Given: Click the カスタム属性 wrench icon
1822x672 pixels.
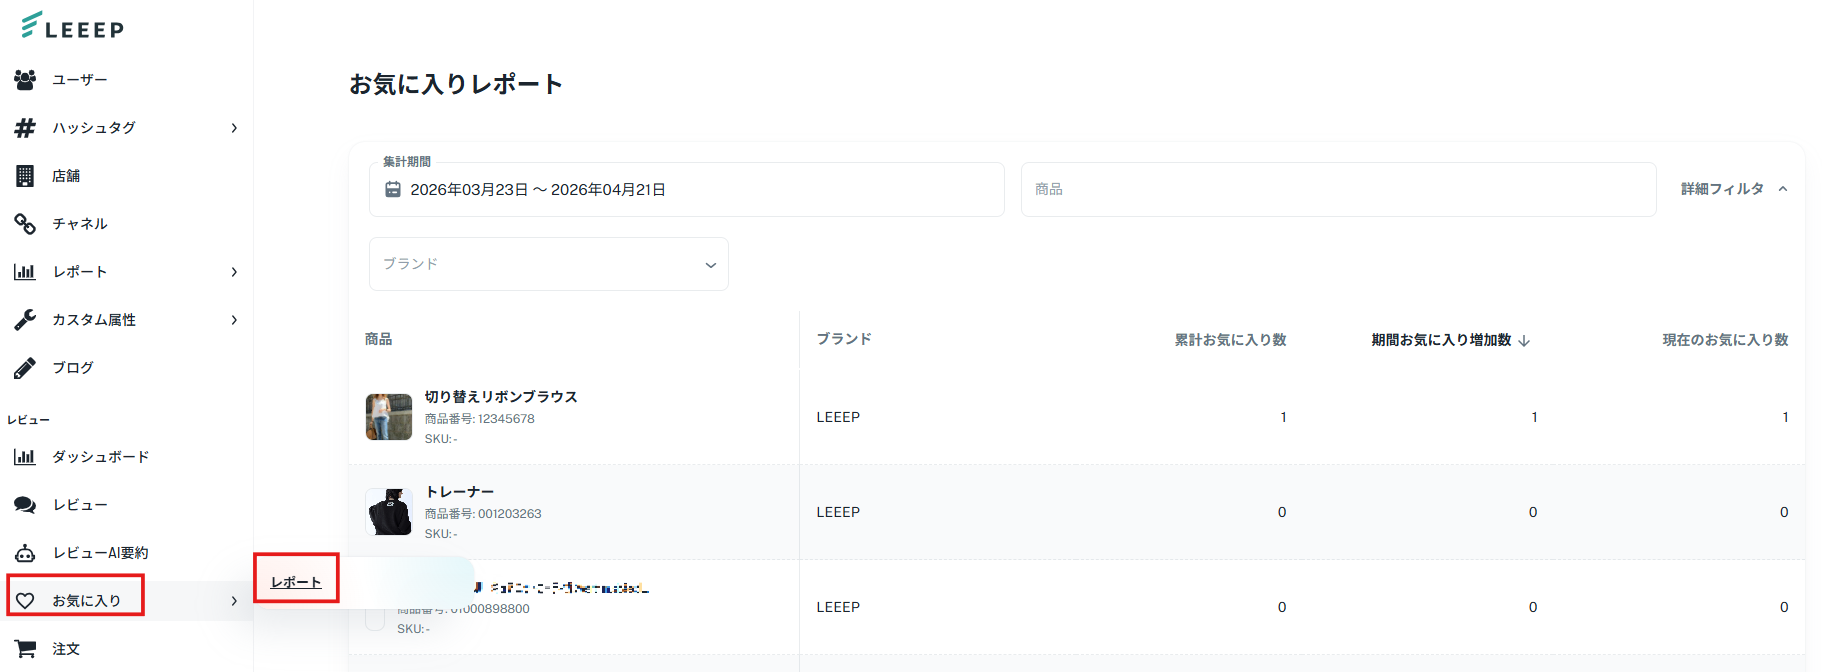Looking at the screenshot, I should click(x=25, y=319).
